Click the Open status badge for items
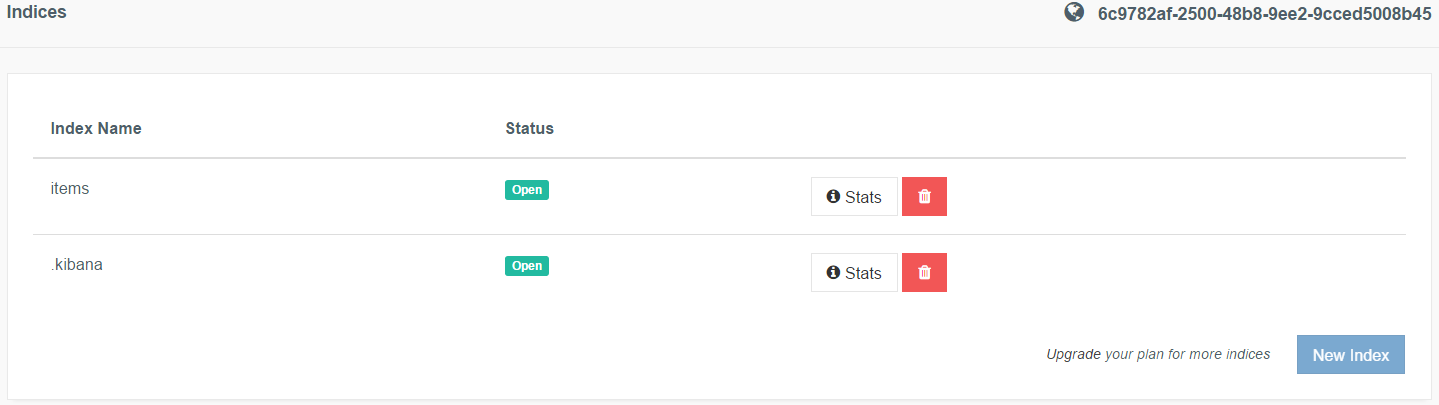This screenshot has height=405, width=1439. coord(527,190)
